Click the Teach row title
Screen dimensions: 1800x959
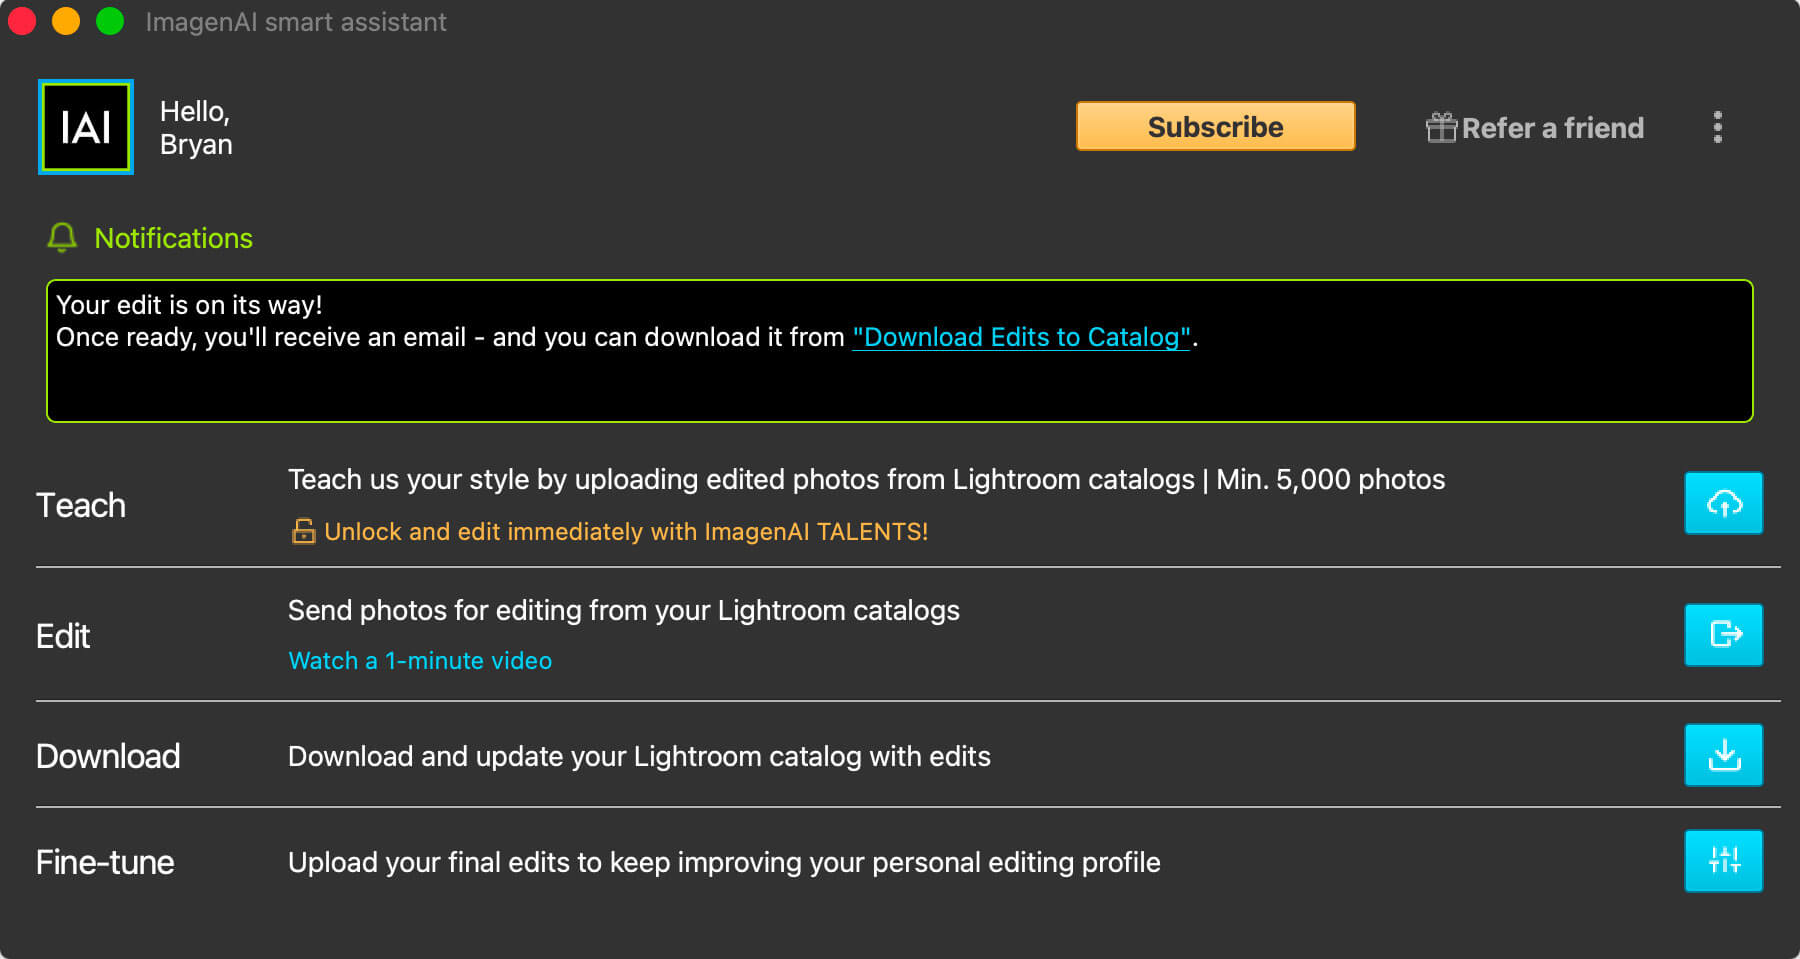(x=81, y=505)
